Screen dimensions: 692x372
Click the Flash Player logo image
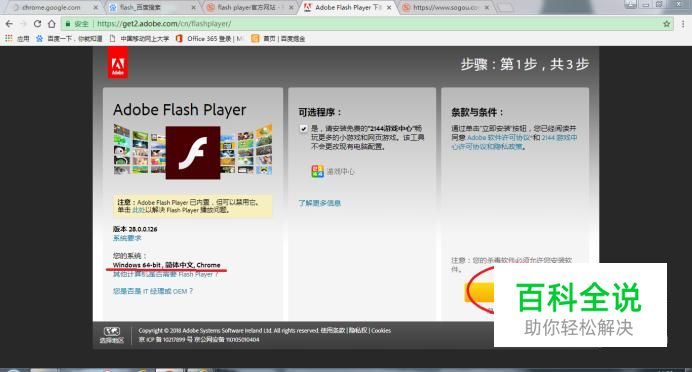[x=193, y=153]
